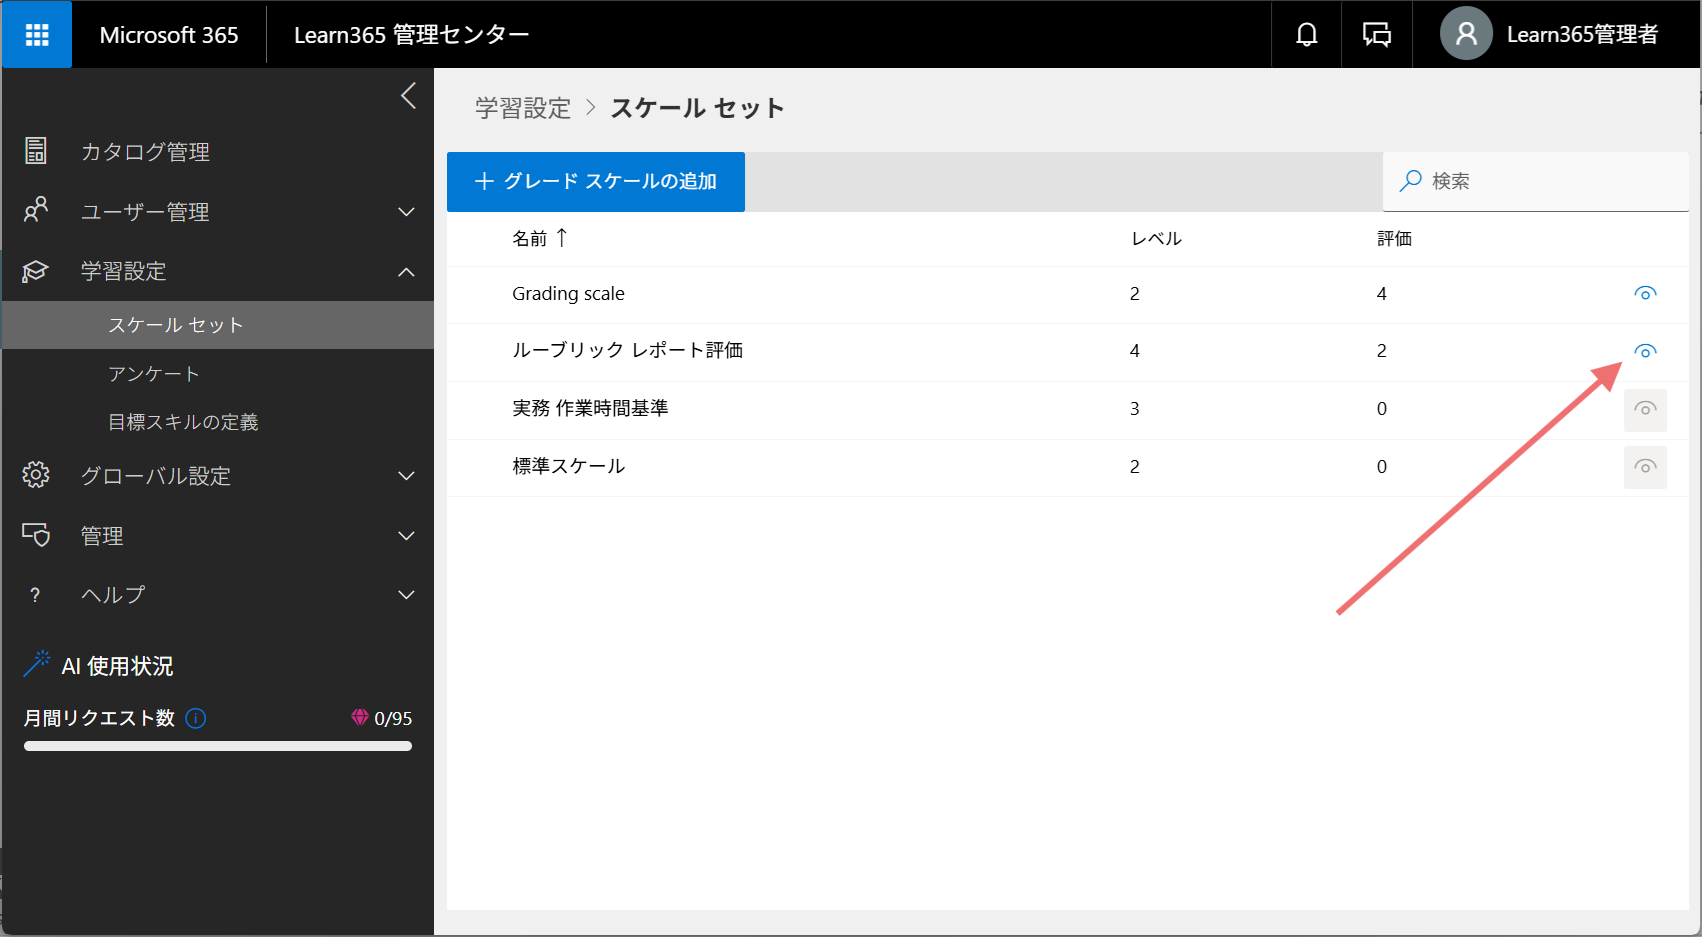
Task: Open the 実務 作業時間基準 entry
Action: coord(590,409)
